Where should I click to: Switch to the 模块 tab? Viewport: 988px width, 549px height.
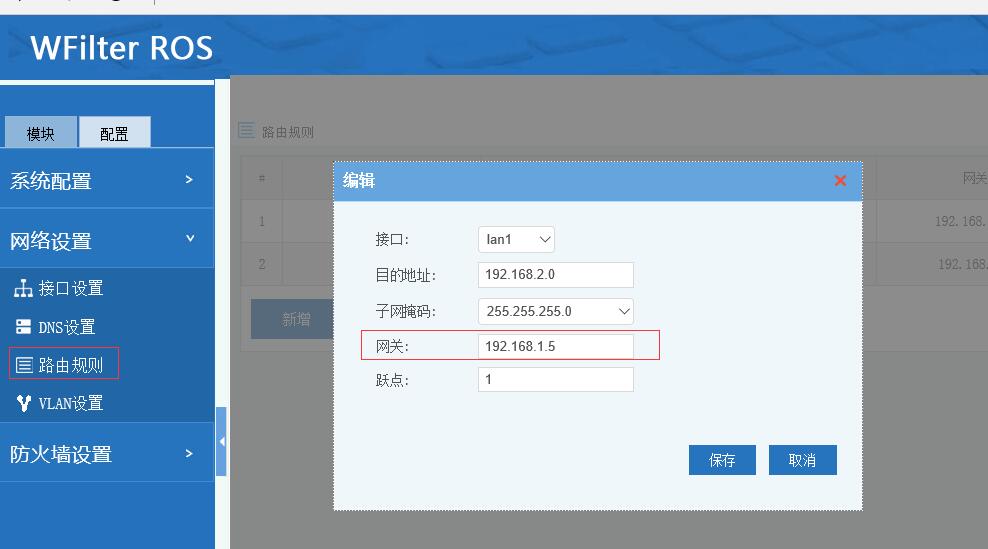click(x=41, y=133)
